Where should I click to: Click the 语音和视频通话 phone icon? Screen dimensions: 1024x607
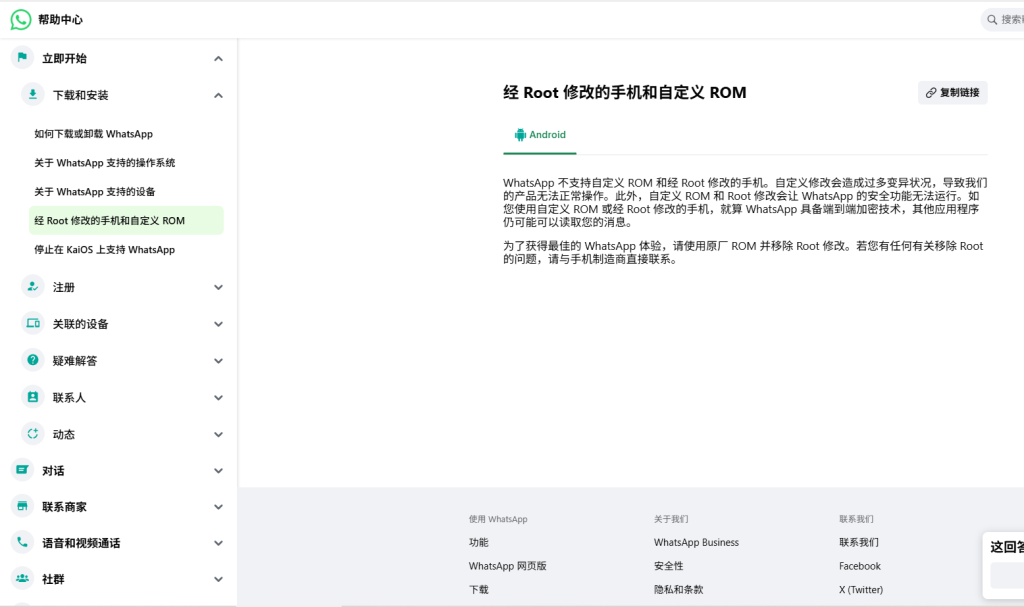coord(22,542)
